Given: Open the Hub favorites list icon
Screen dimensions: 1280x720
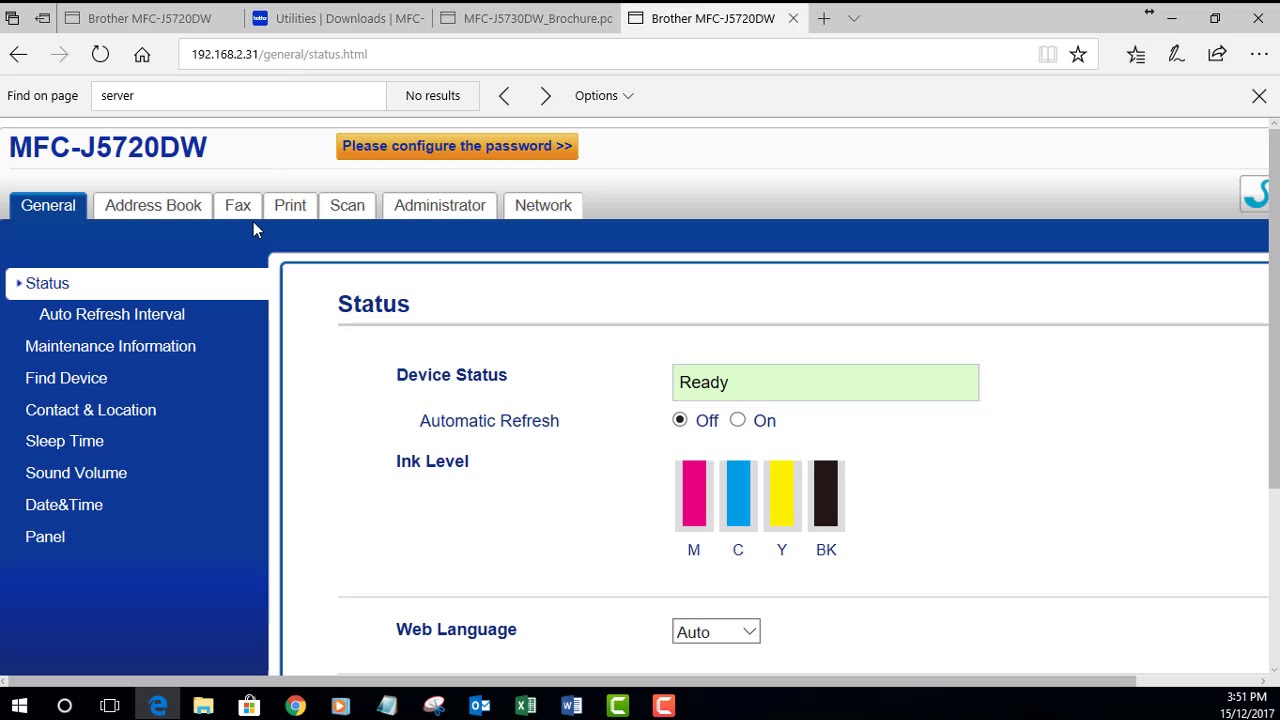Looking at the screenshot, I should tap(1136, 54).
